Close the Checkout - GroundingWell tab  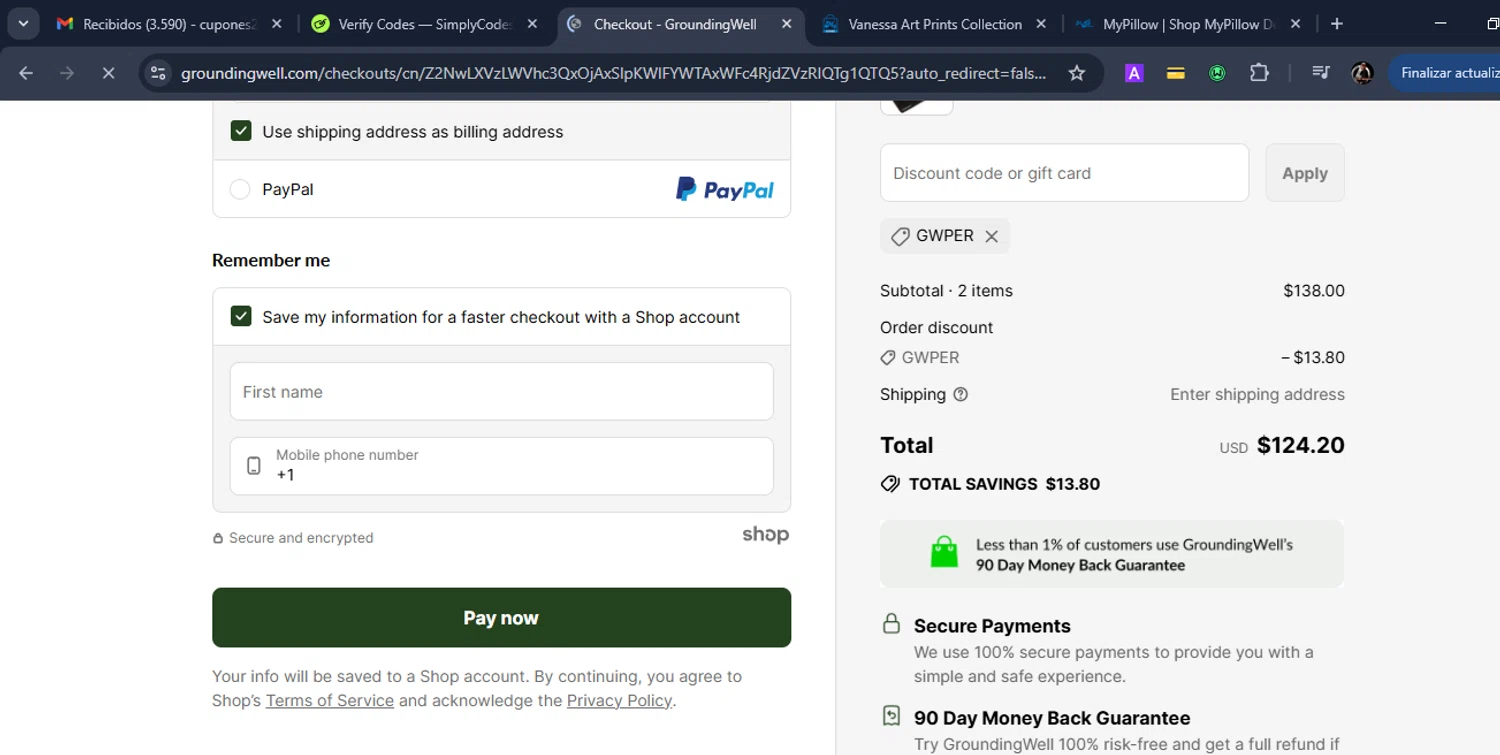coord(787,24)
